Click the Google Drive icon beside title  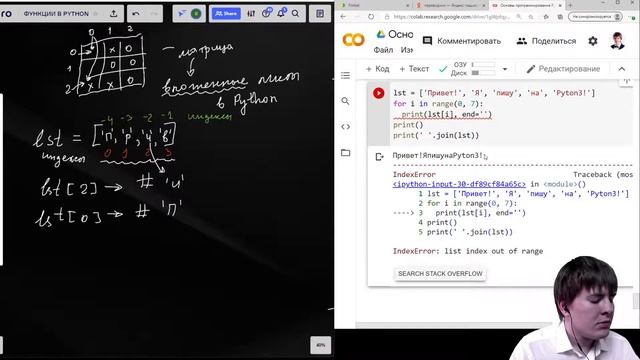[380, 34]
